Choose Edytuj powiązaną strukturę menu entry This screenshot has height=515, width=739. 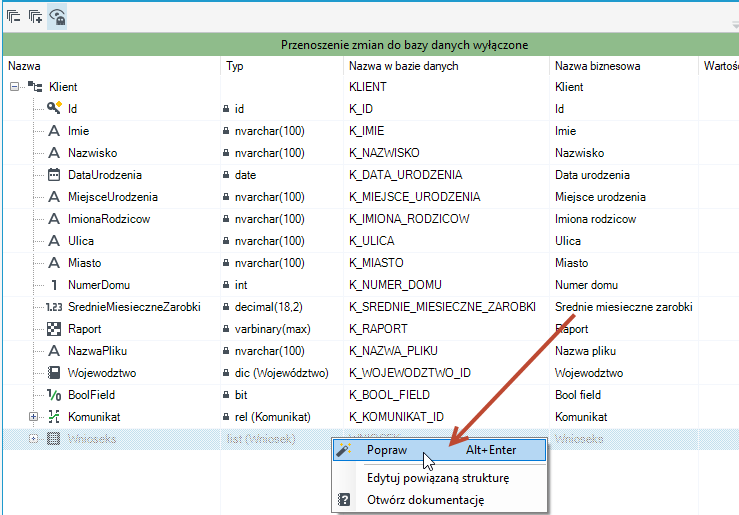pos(439,478)
